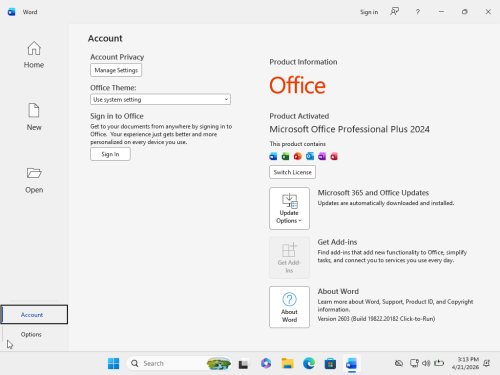
Task: Open the About Word button
Action: coord(289,307)
